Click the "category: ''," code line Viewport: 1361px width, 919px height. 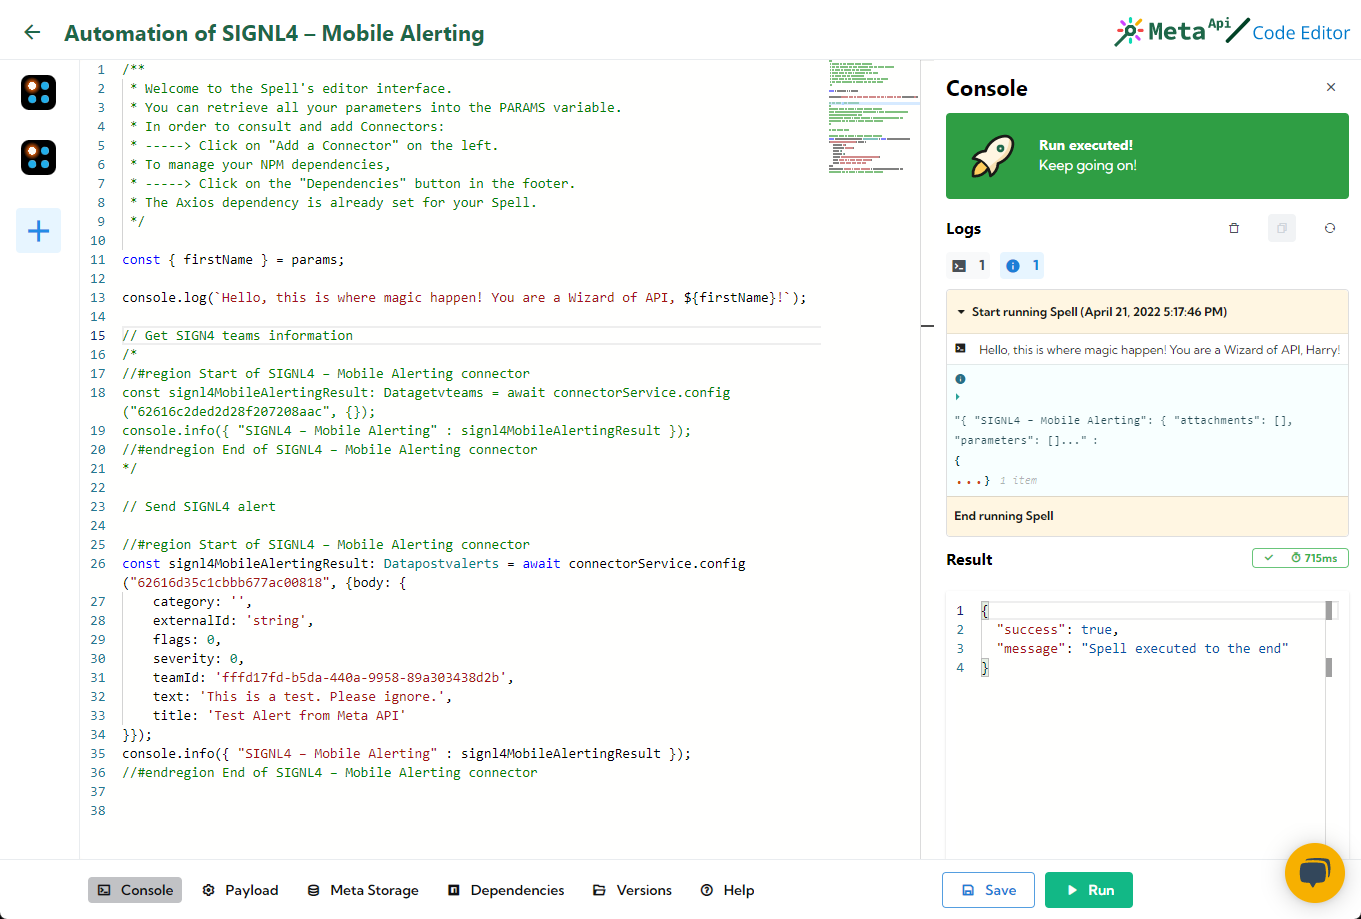pos(202,601)
